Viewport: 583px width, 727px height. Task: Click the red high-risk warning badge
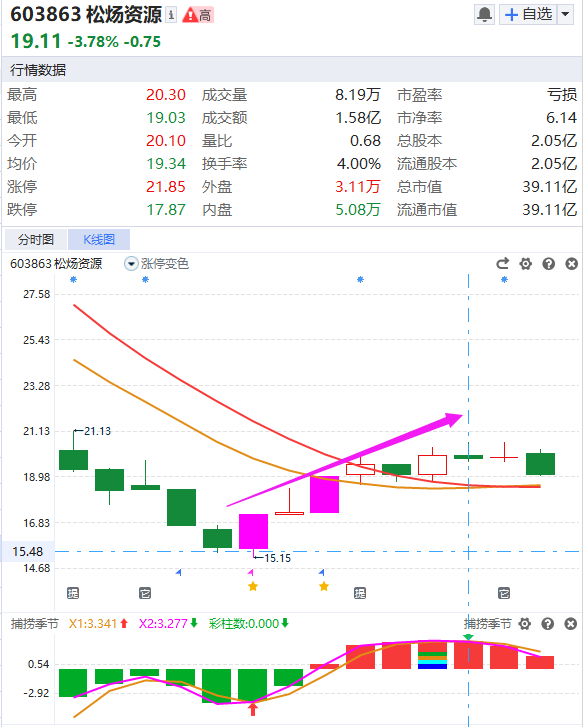tap(198, 15)
